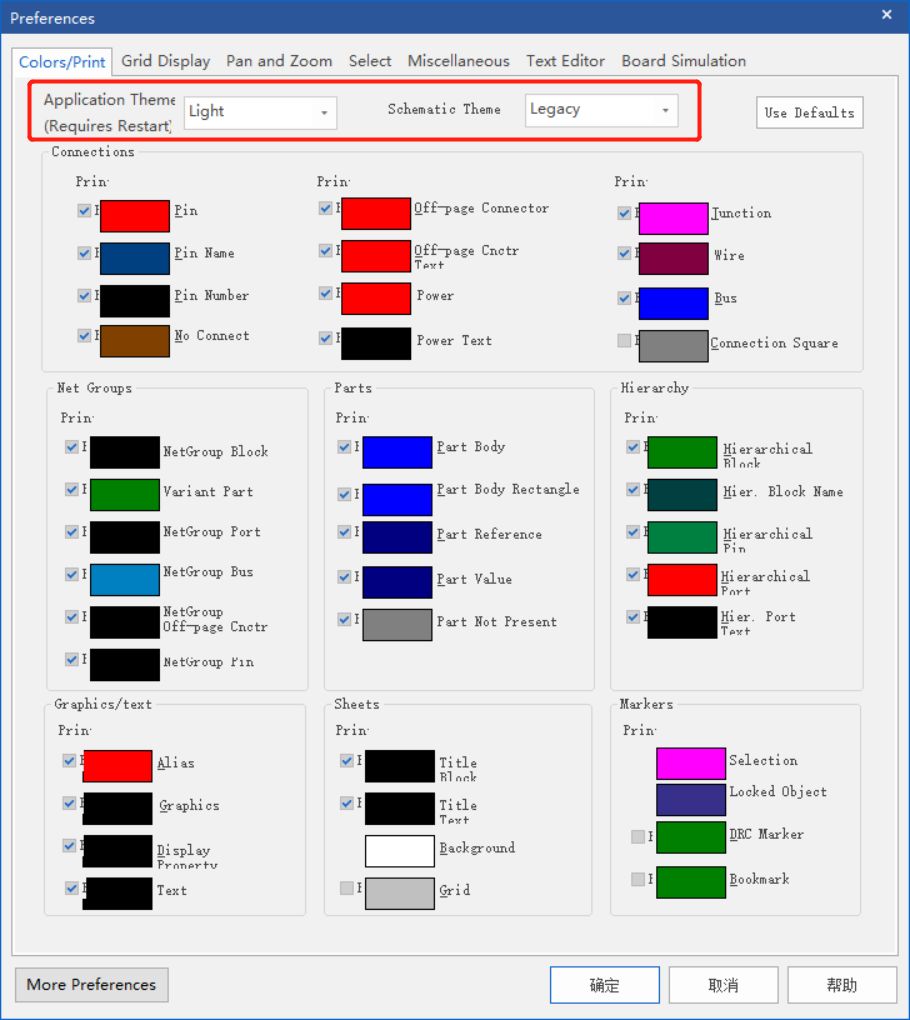
Task: Change the Grid color swatch
Action: 400,893
